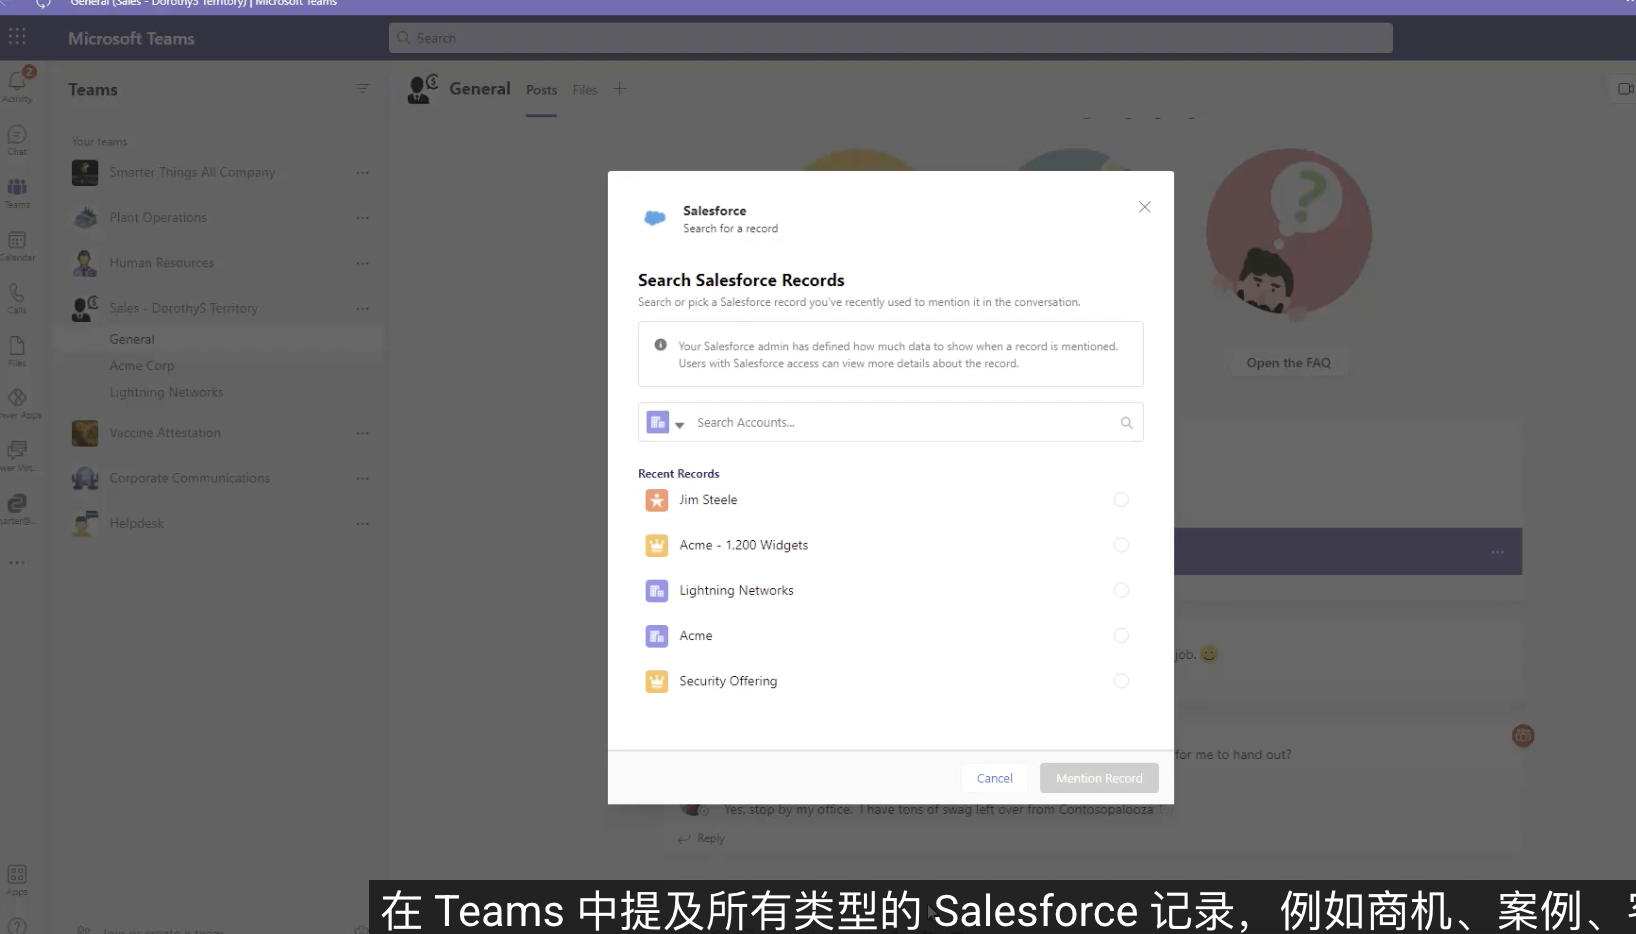Click the Open the FAQ button
Image resolution: width=1636 pixels, height=934 pixels.
1288,363
